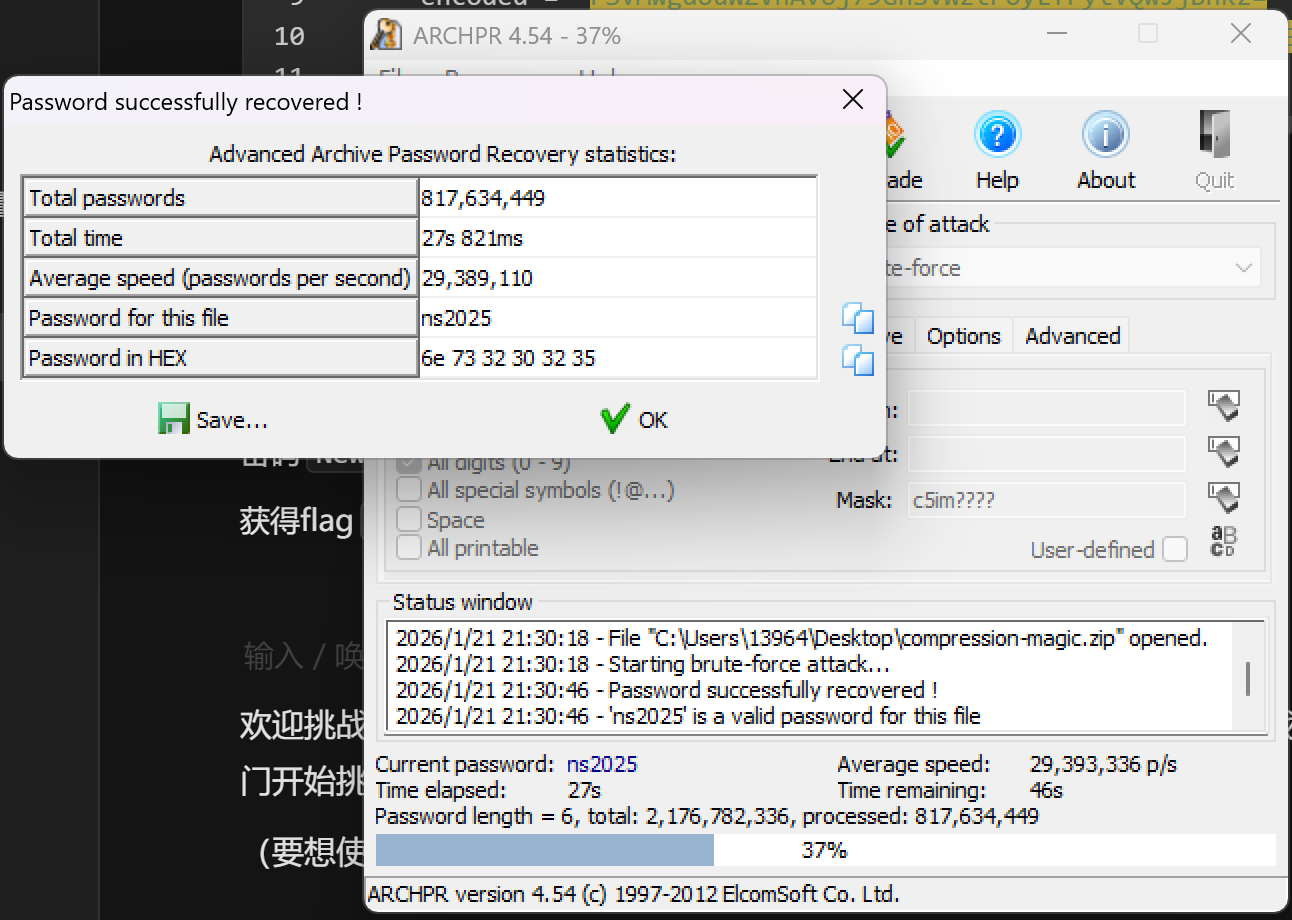
Task: Click line number 10 in the background editor
Action: tap(289, 36)
